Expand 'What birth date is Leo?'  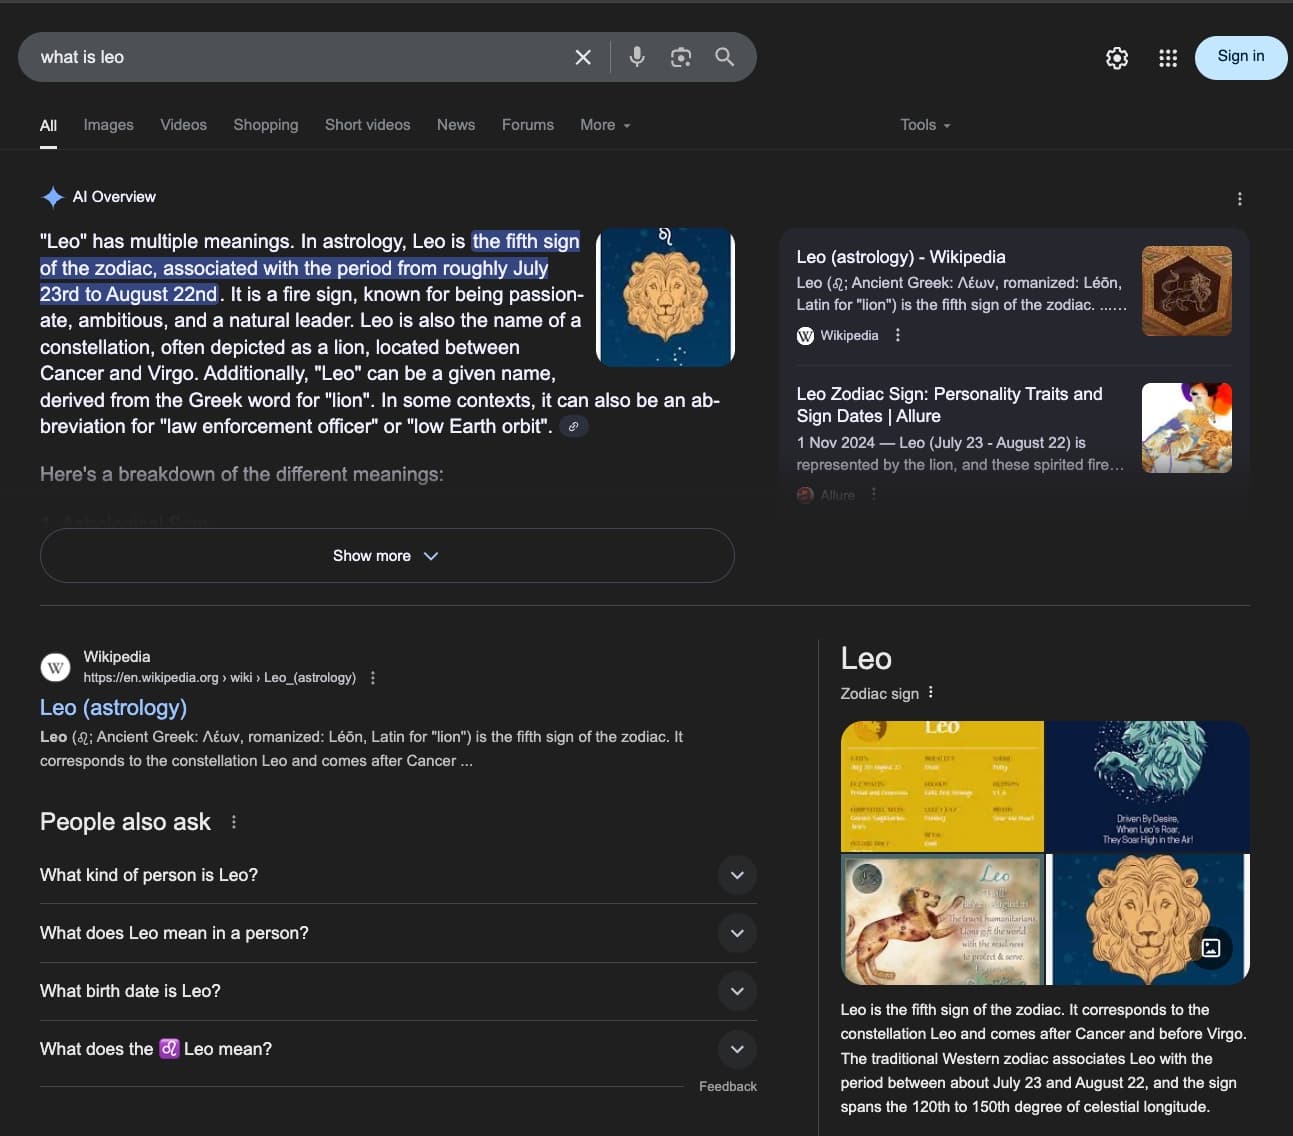pos(398,991)
